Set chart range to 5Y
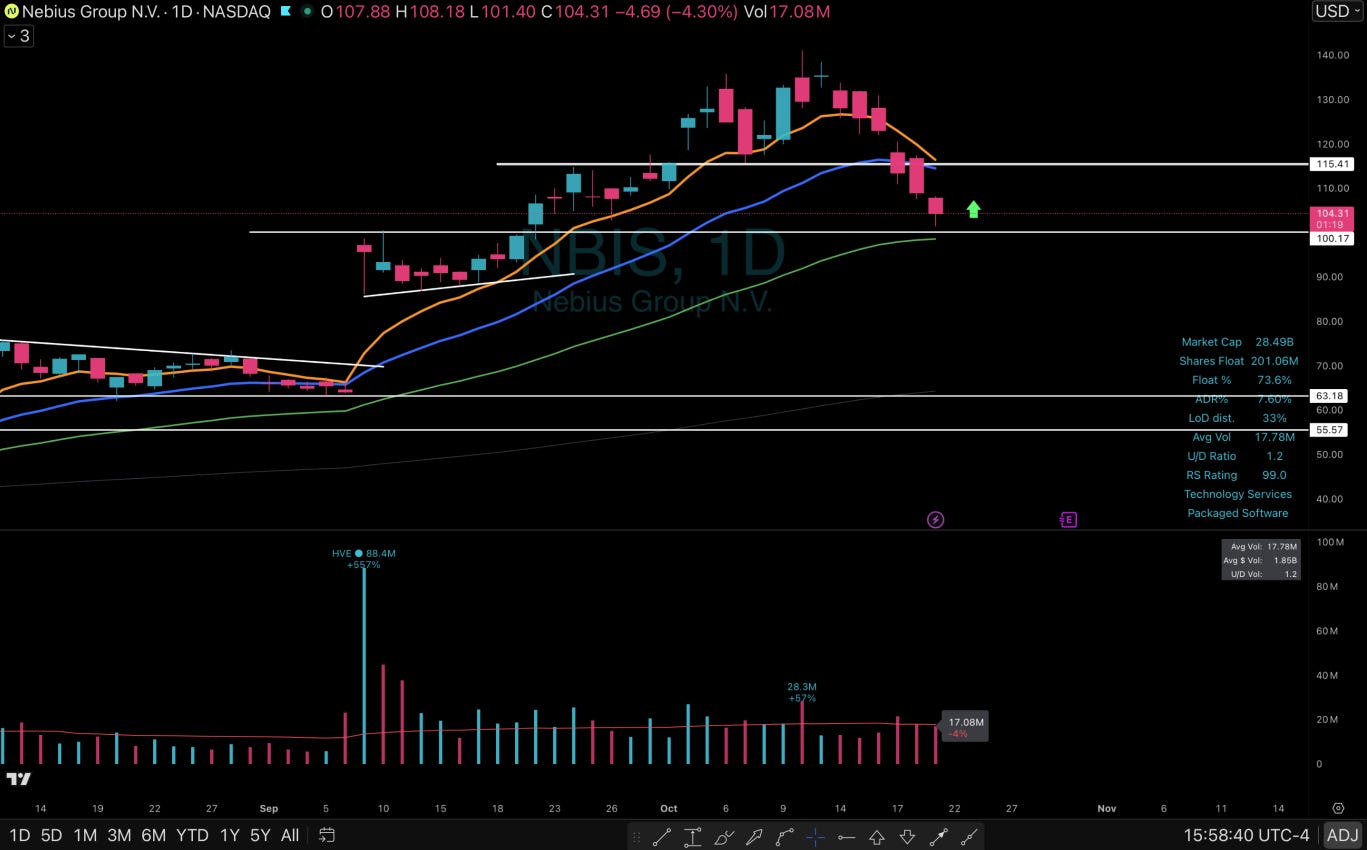1367x850 pixels. 260,835
